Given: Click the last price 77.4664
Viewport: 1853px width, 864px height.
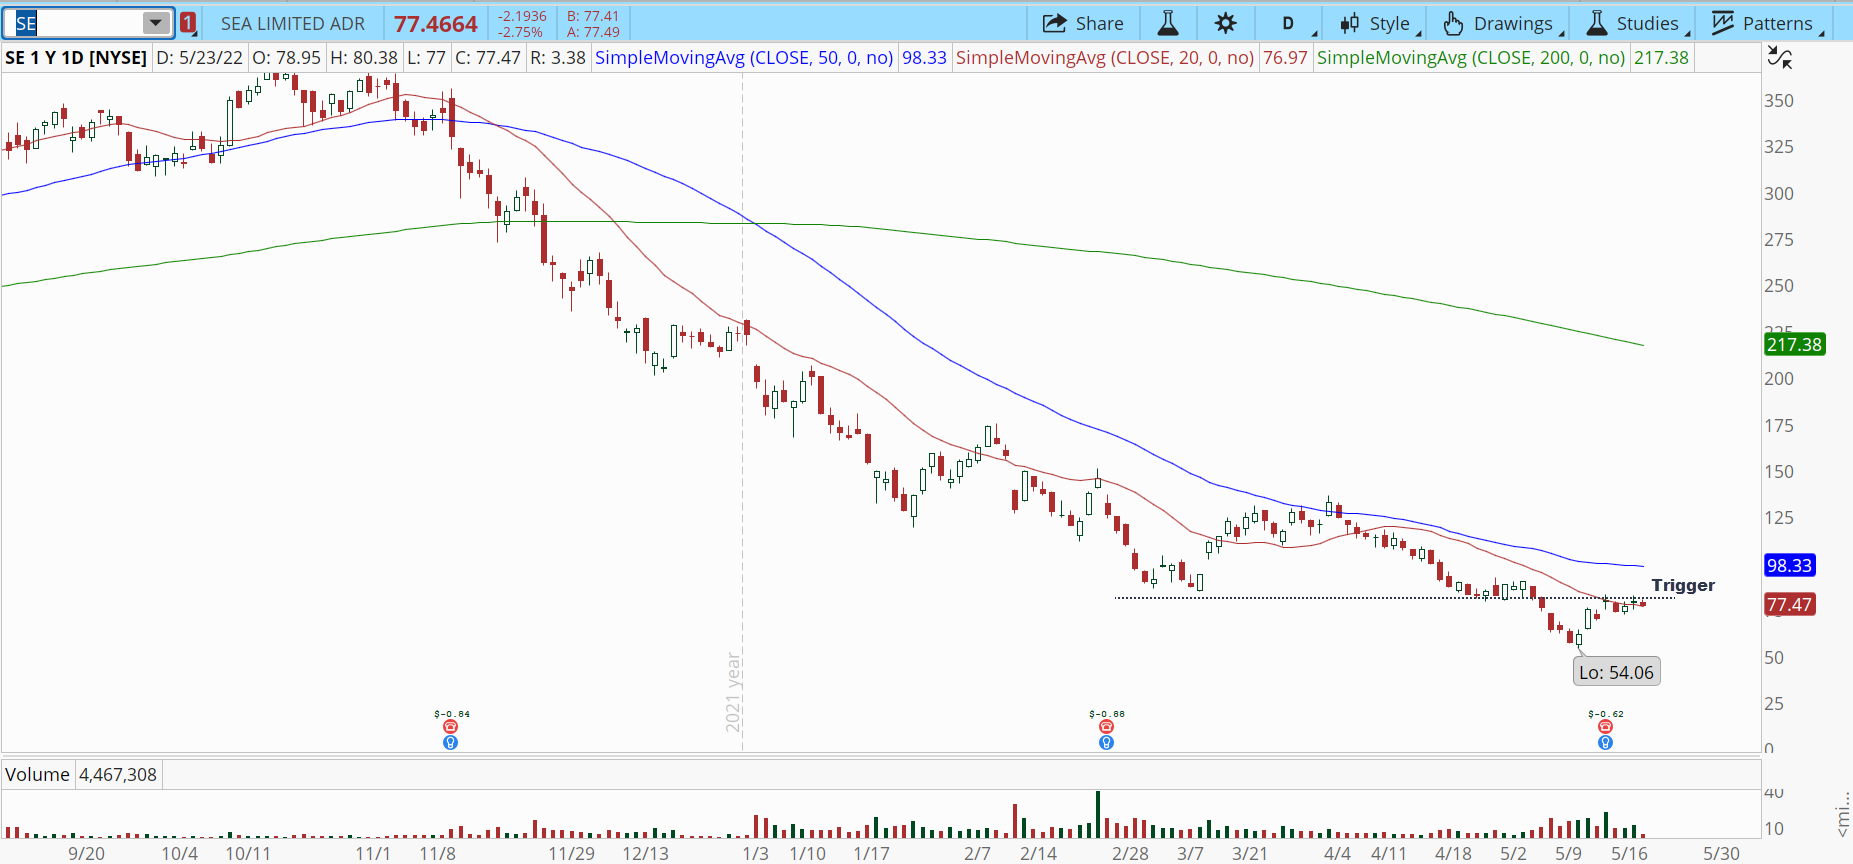Looking at the screenshot, I should coord(436,24).
